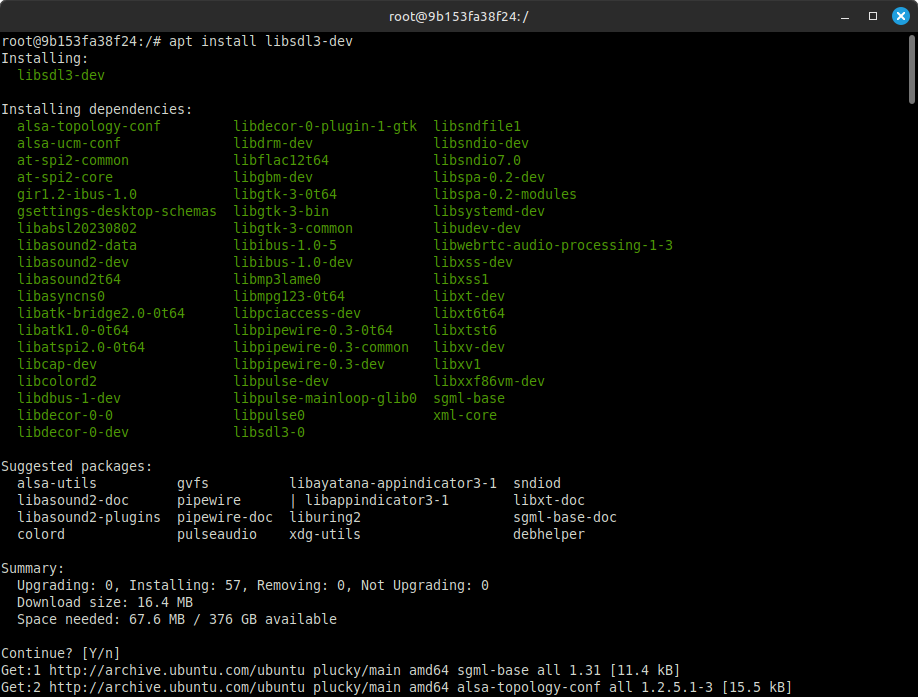Click the package libmp3lame0
Viewport: 918px width, 697px height.
(x=277, y=279)
